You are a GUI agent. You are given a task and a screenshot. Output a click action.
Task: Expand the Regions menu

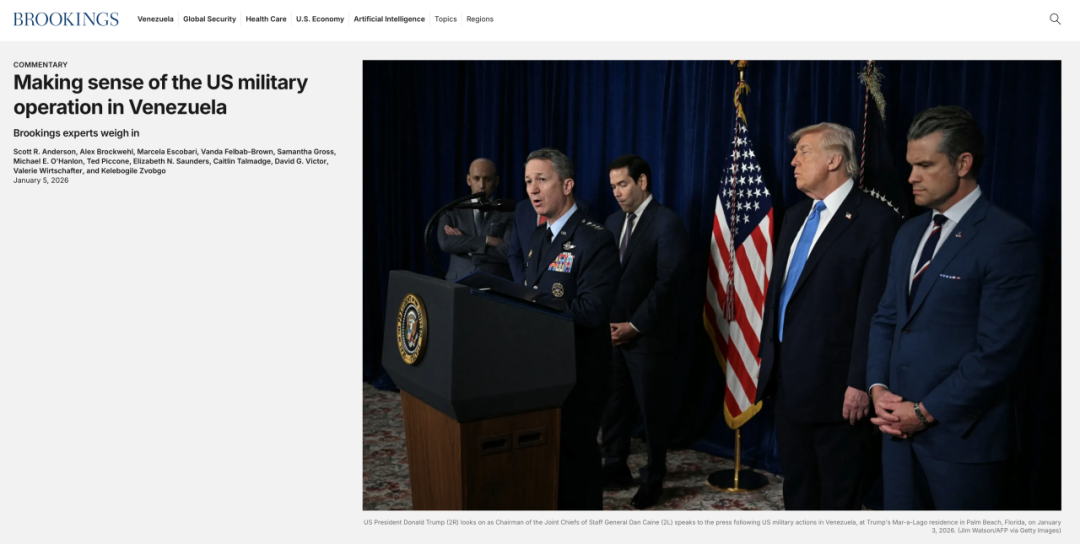click(480, 19)
